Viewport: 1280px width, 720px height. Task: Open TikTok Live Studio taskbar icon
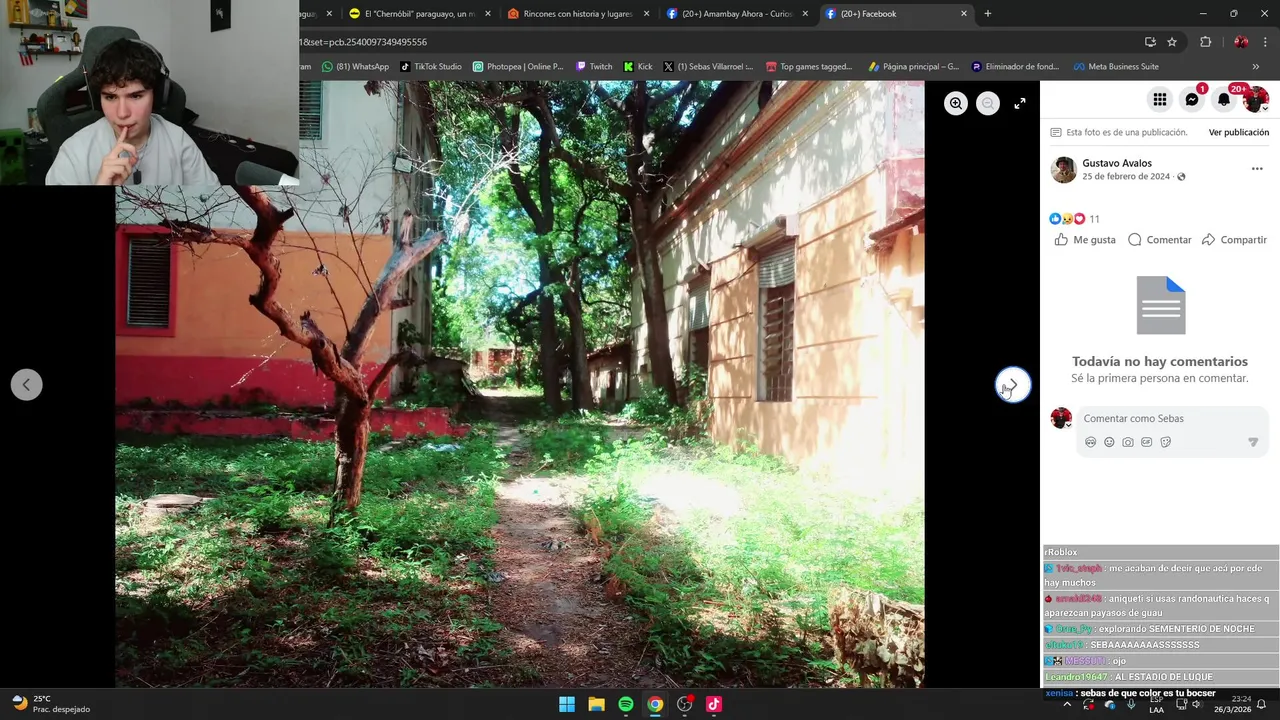(714, 704)
